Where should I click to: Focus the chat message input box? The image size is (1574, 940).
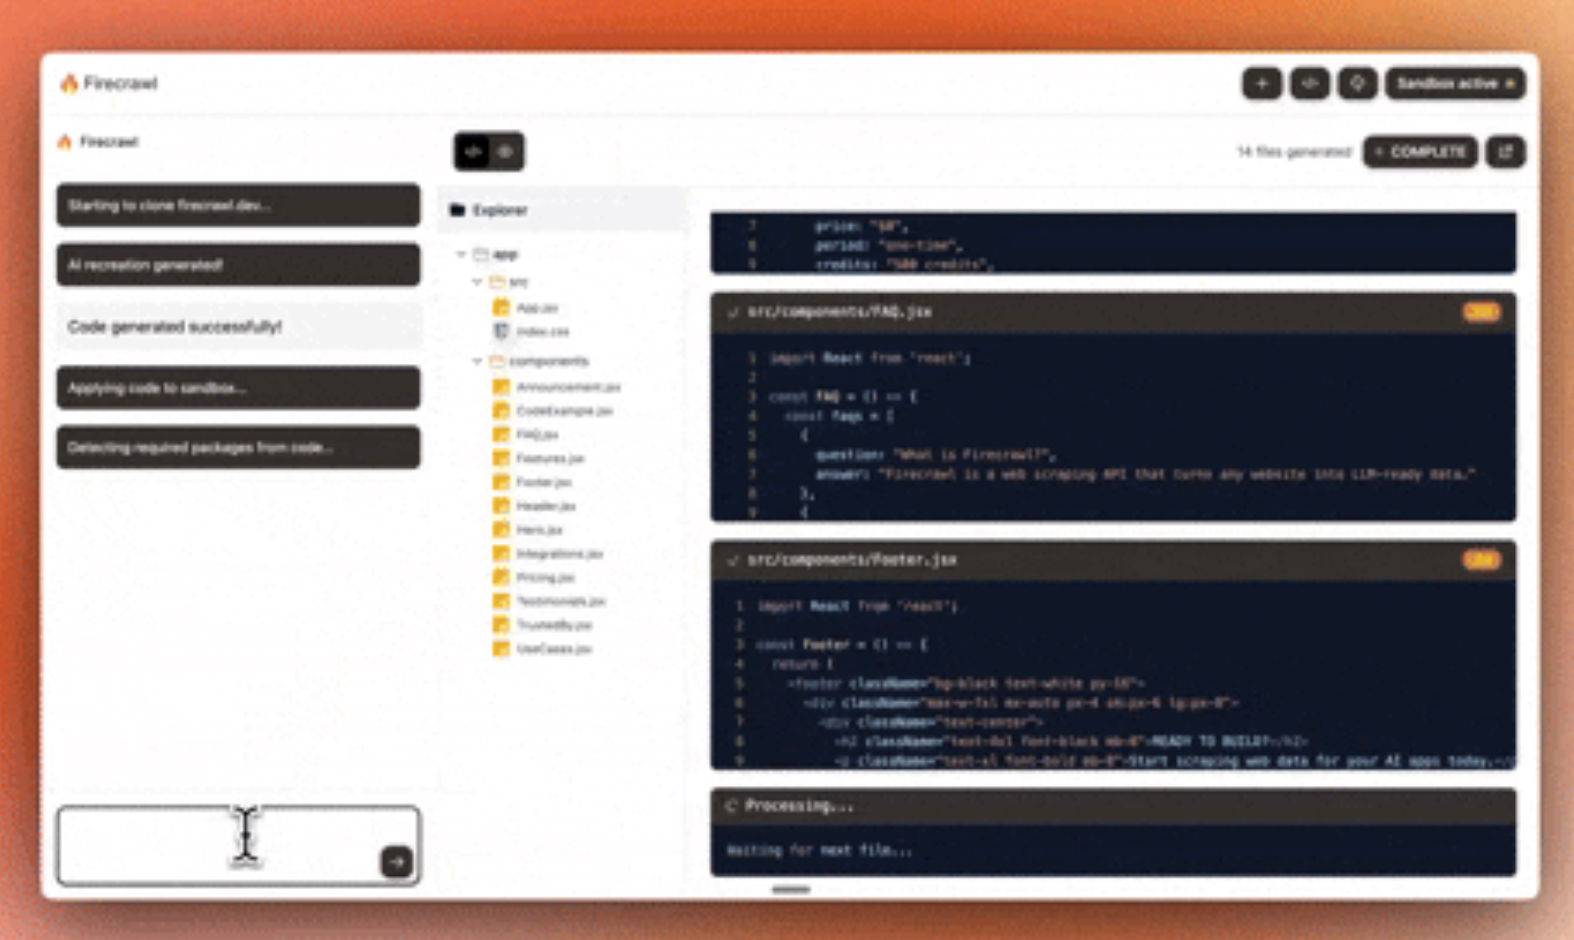(x=238, y=846)
